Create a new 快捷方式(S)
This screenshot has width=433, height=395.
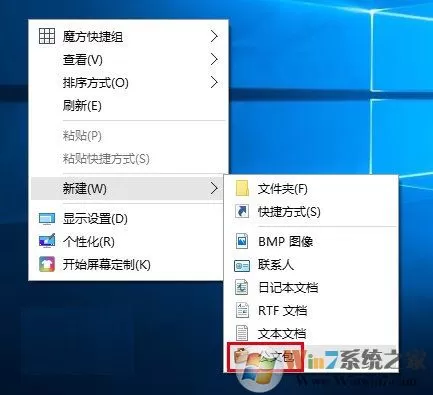[x=311, y=212]
